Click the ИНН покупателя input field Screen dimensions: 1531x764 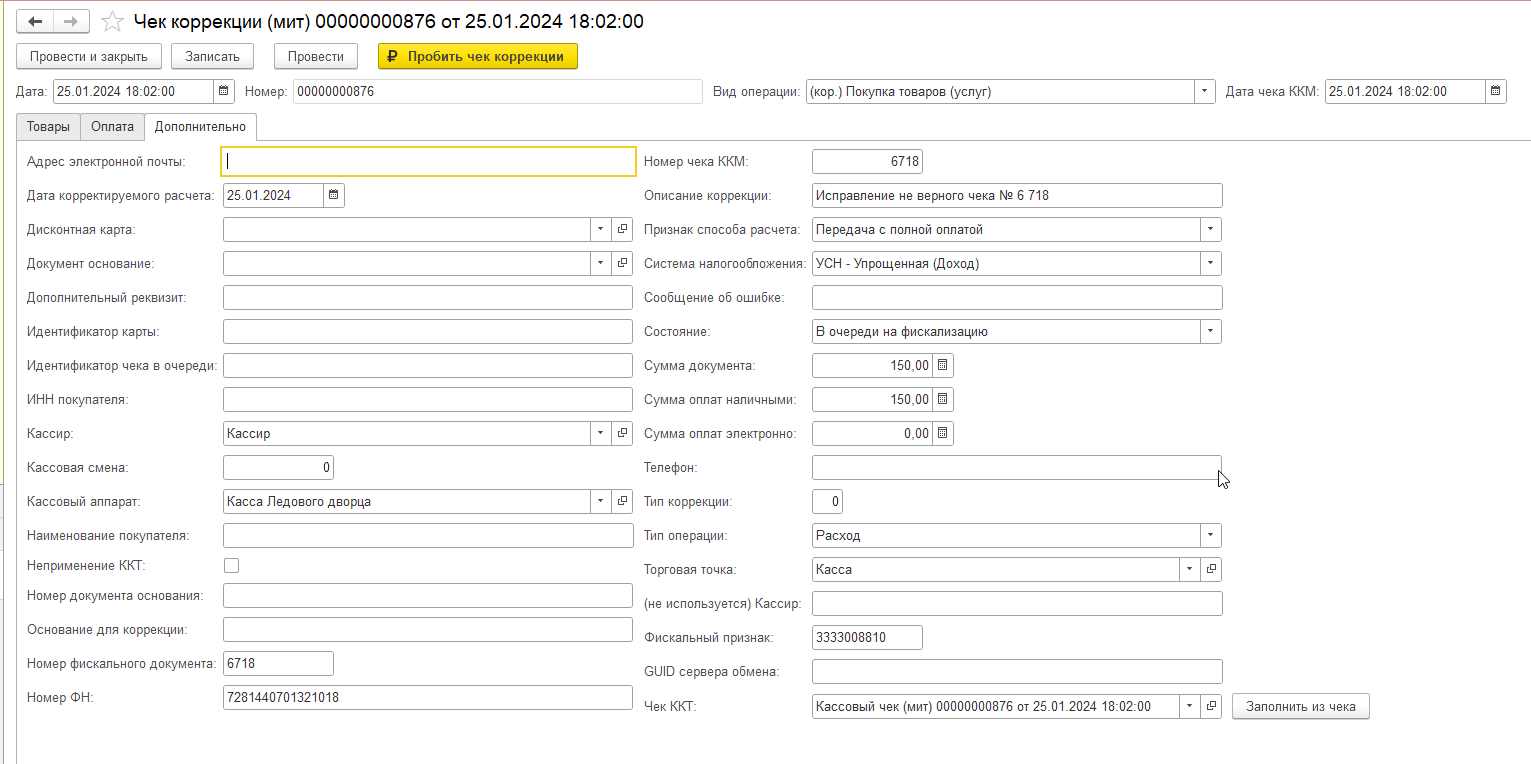428,399
